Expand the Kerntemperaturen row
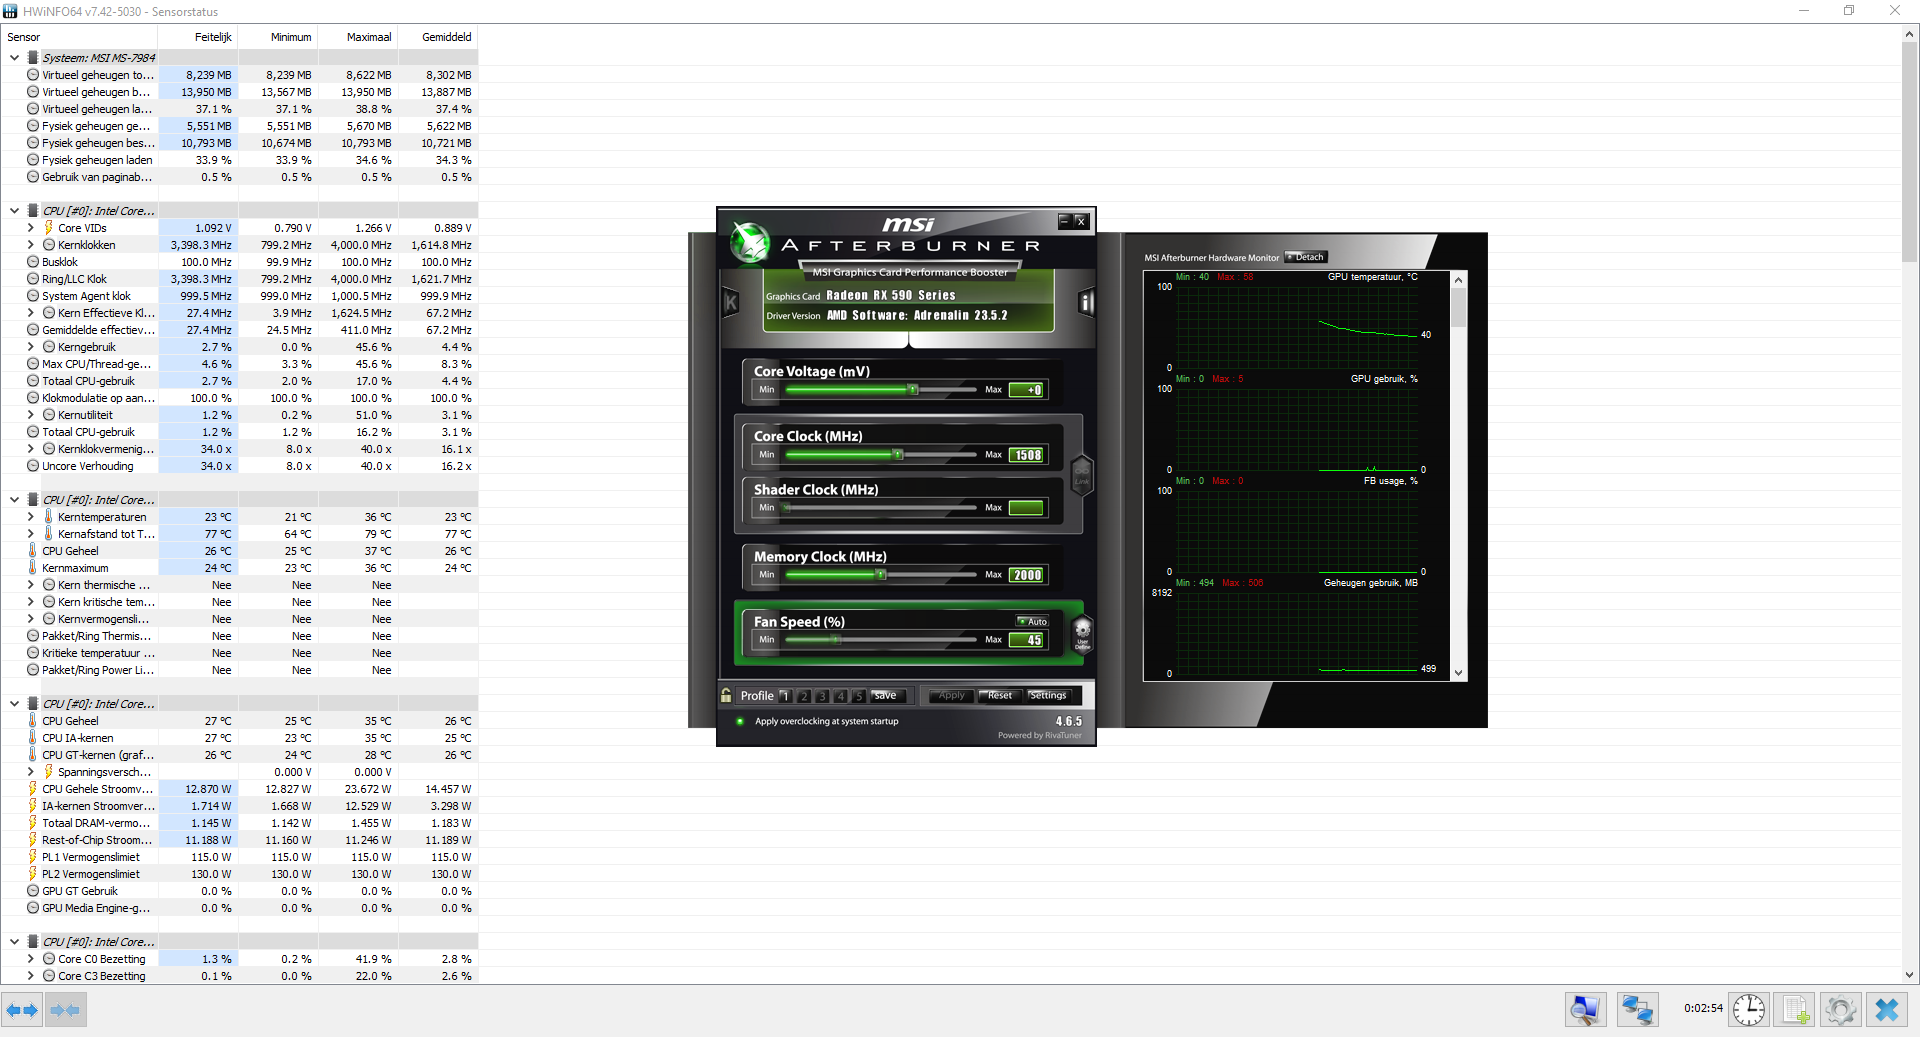1922x1037 pixels. click(30, 517)
